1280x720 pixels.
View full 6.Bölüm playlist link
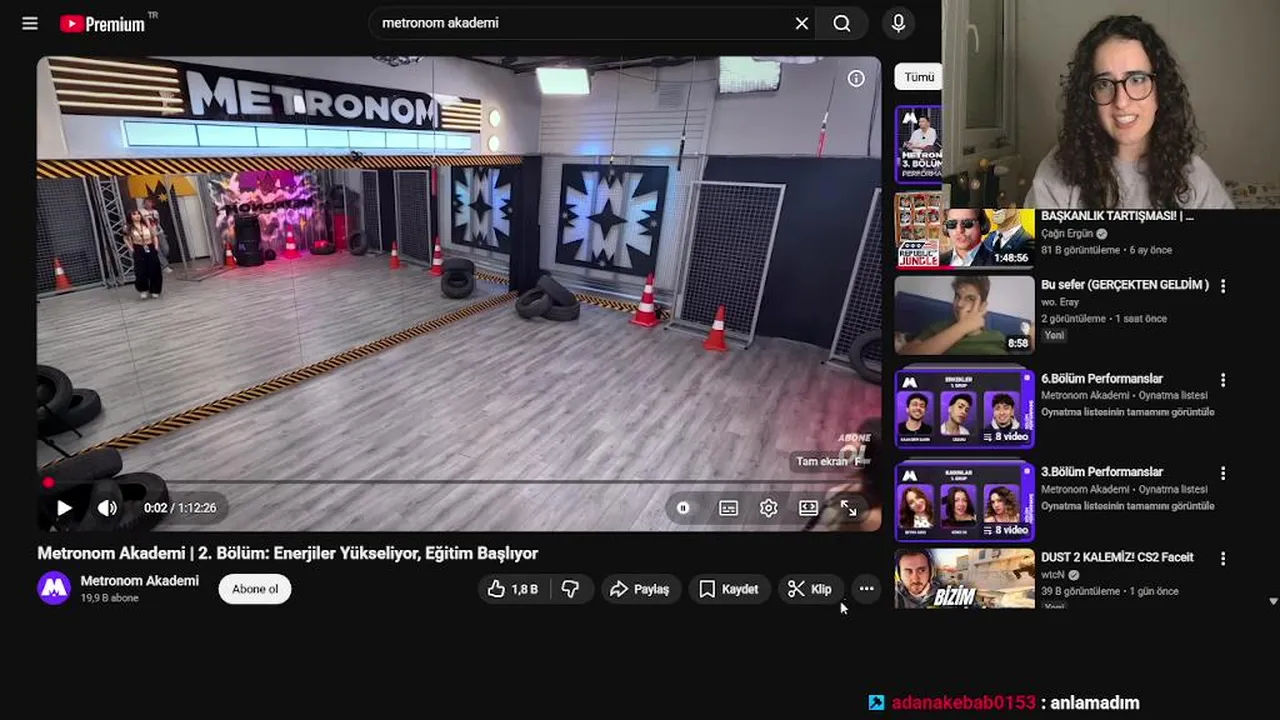coord(1128,412)
